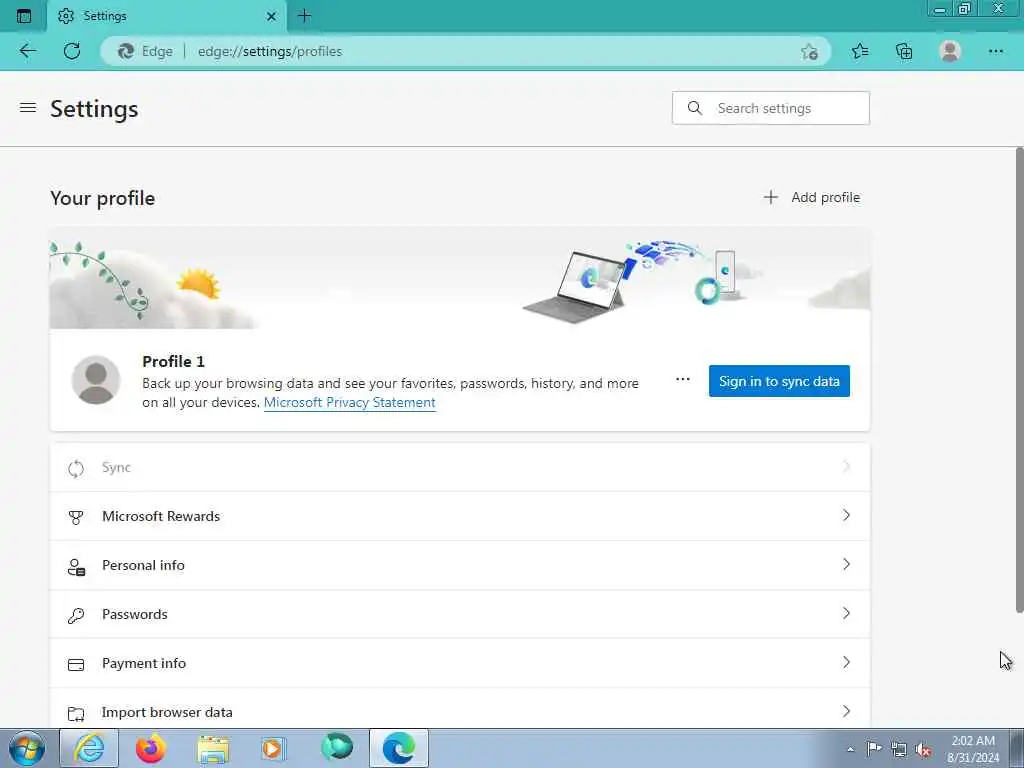
Task: Select the Settings tab
Action: [167, 16]
